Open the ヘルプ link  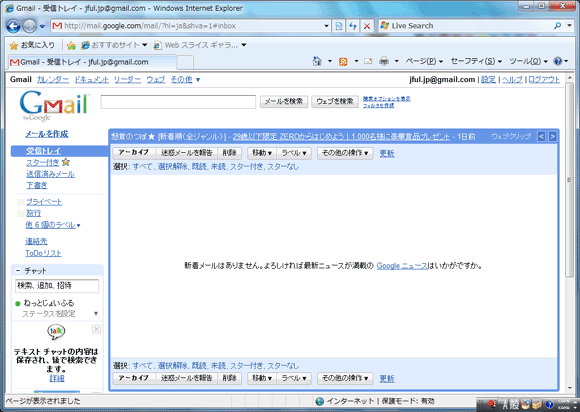(x=512, y=80)
